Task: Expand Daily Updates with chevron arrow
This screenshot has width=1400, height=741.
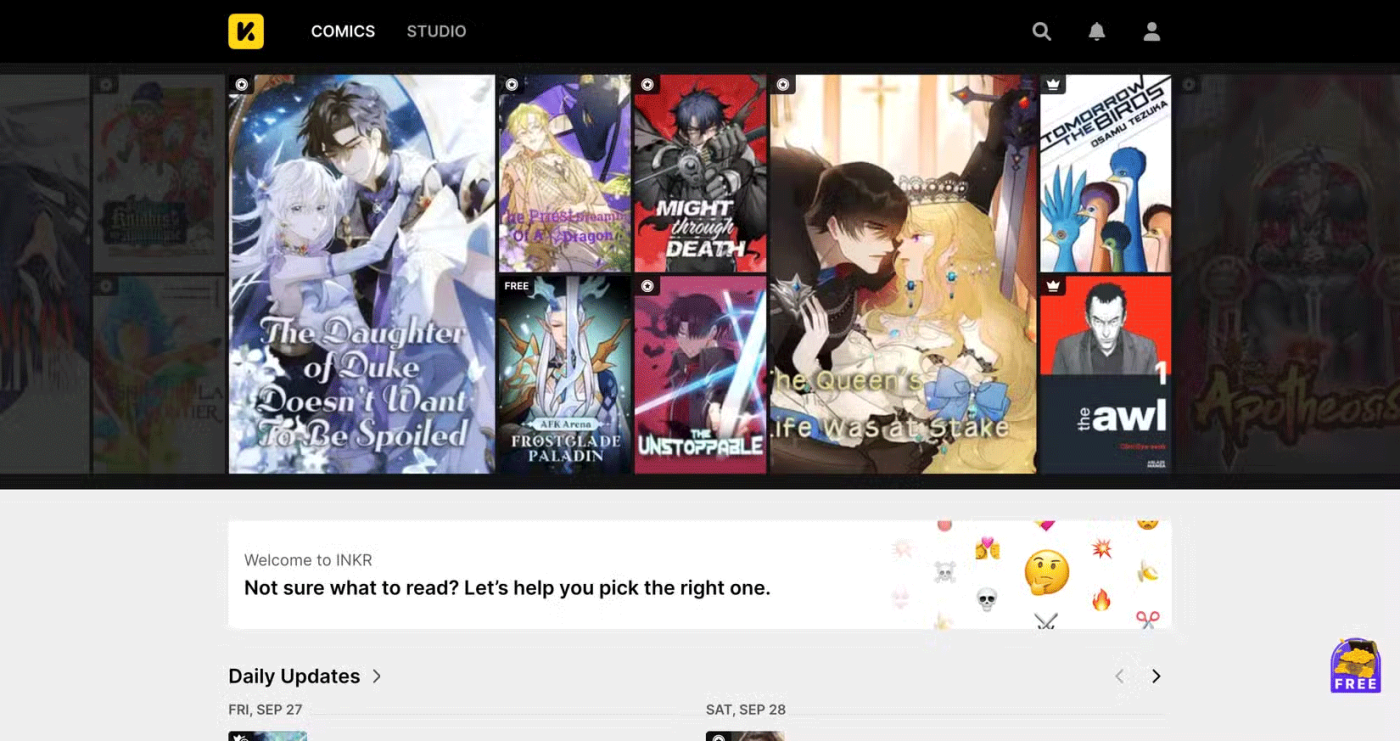Action: [x=377, y=676]
